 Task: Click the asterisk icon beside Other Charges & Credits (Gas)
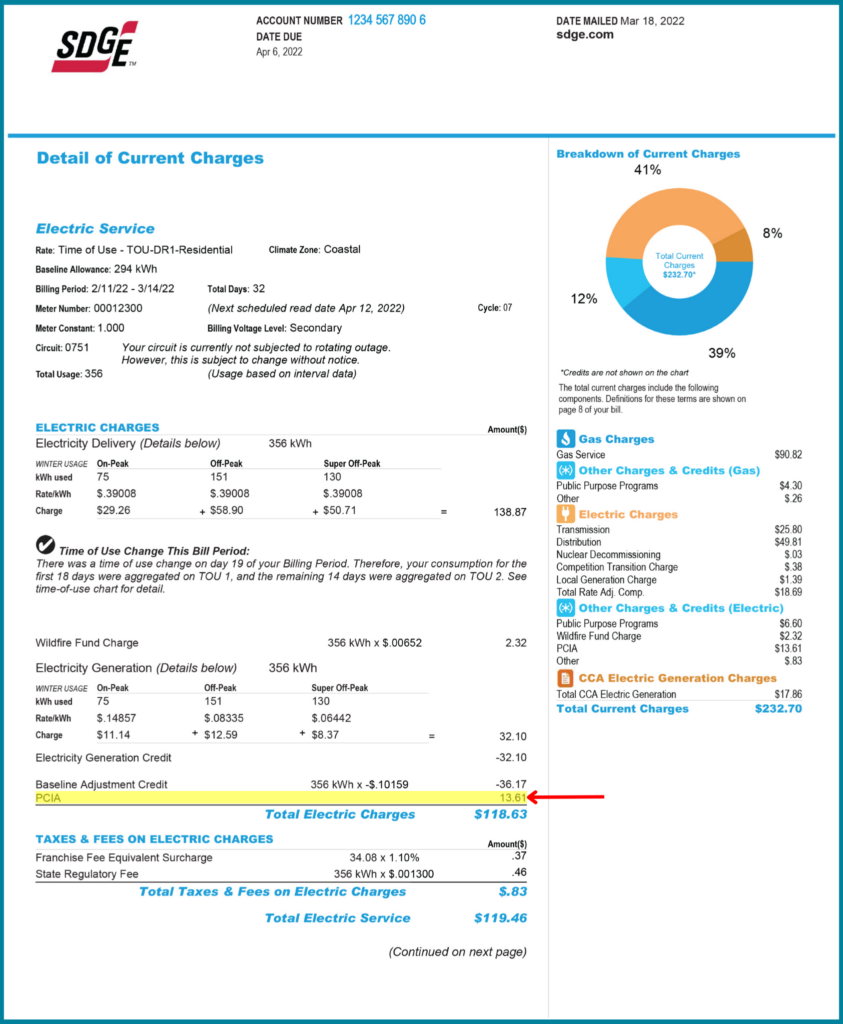point(566,470)
